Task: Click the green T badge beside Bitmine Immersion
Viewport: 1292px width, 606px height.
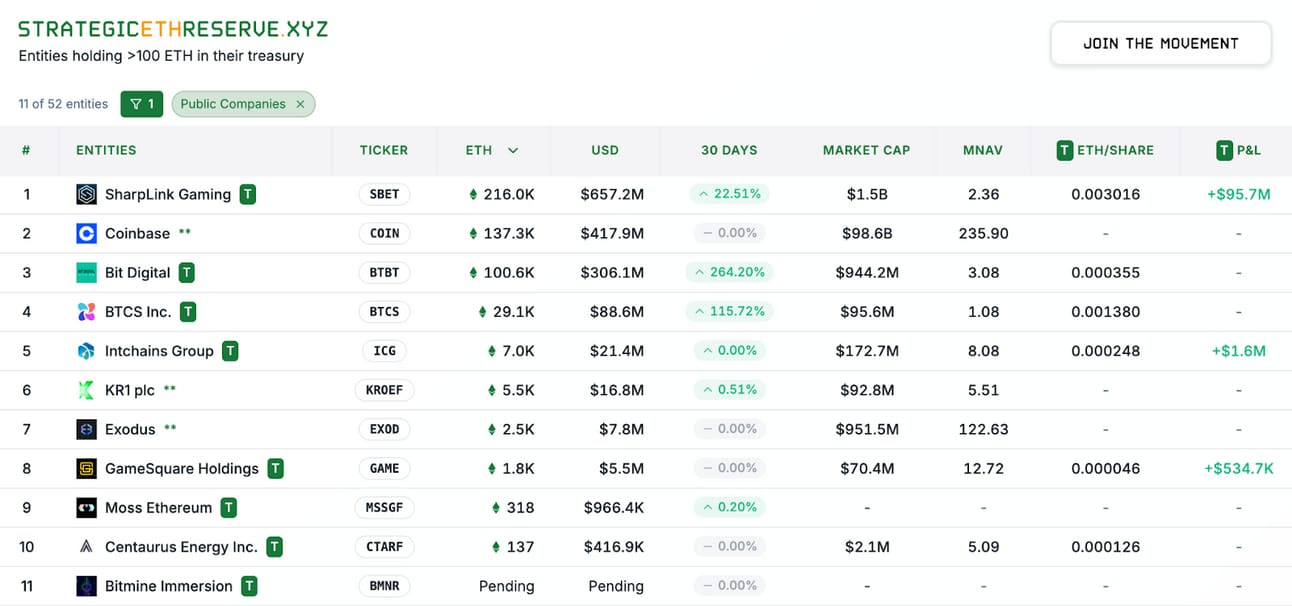Action: [249, 586]
